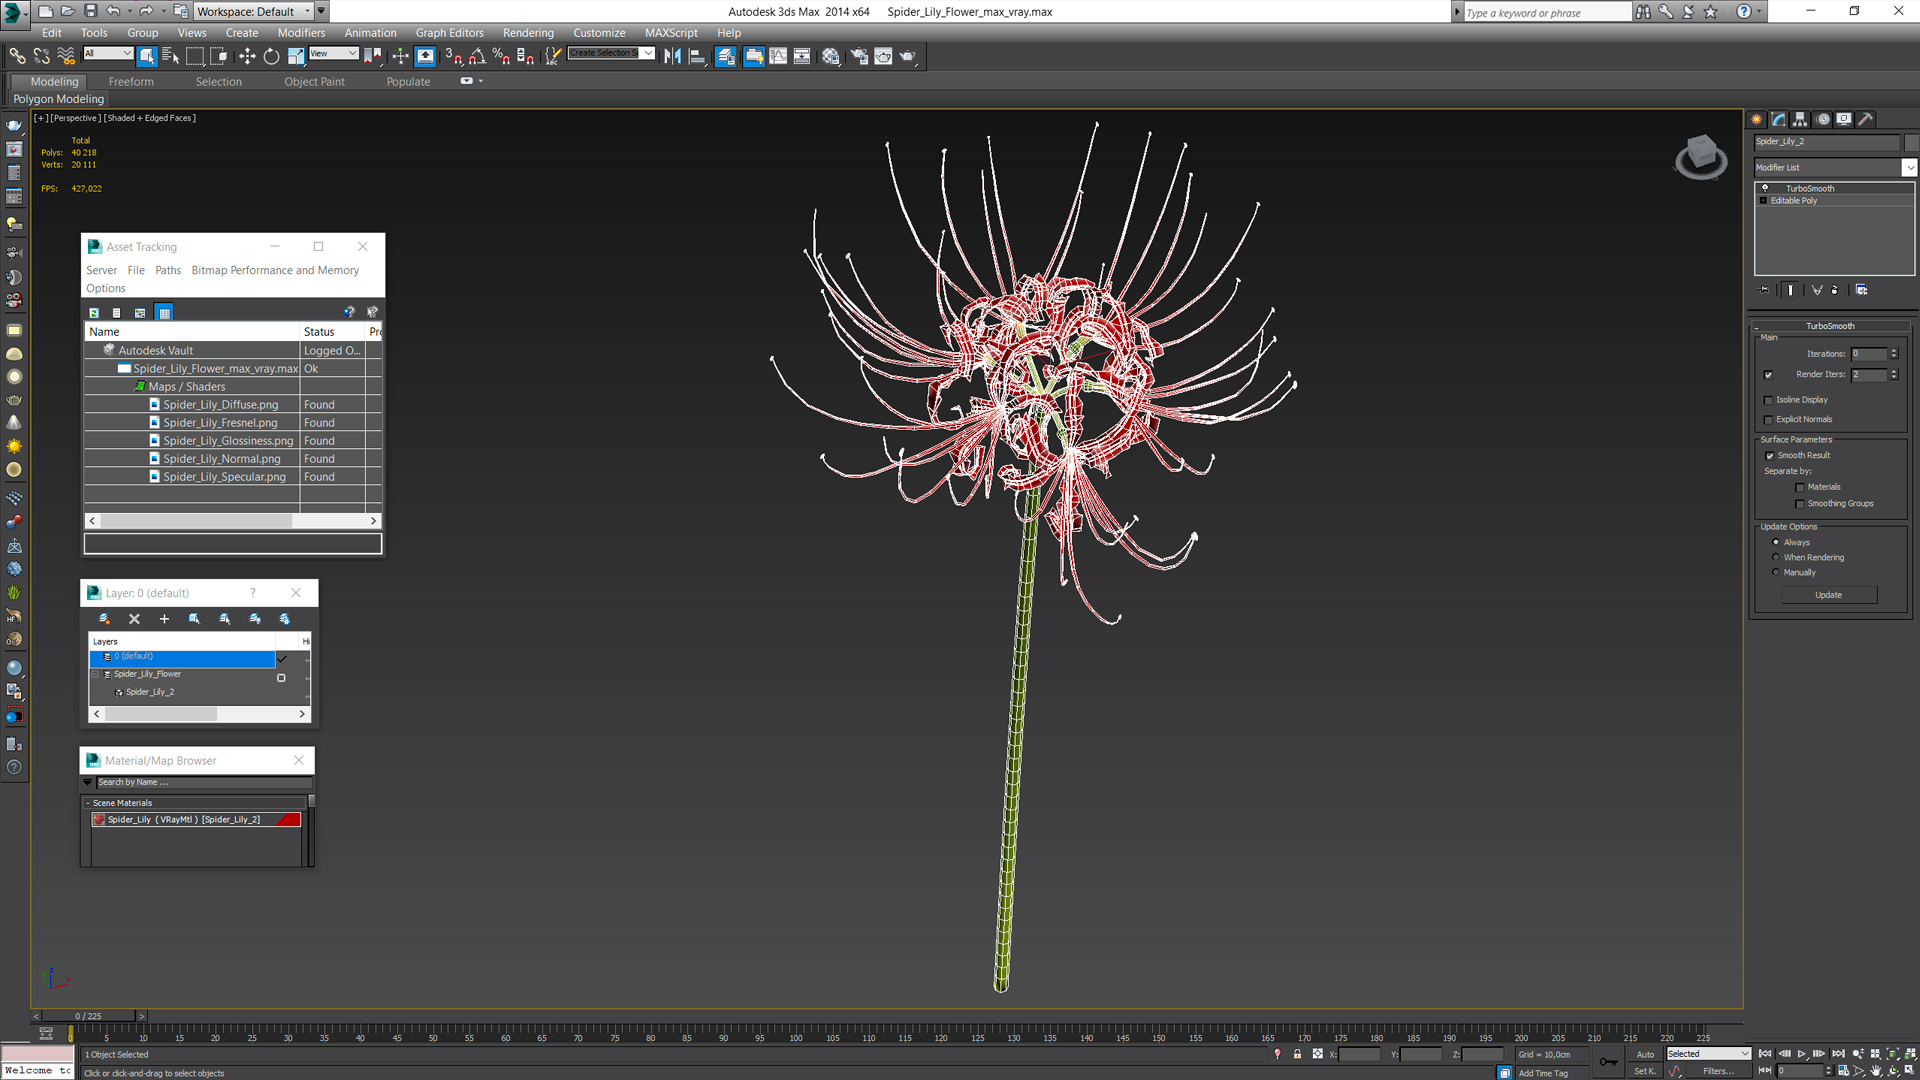Click the Select by Name icon

[x=170, y=57]
